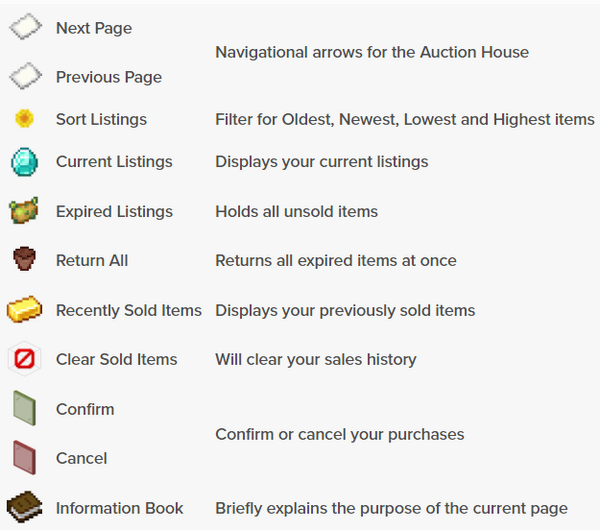This screenshot has height=530, width=600.
Task: Click the red Cancel glass pane icon
Action: coord(24,458)
